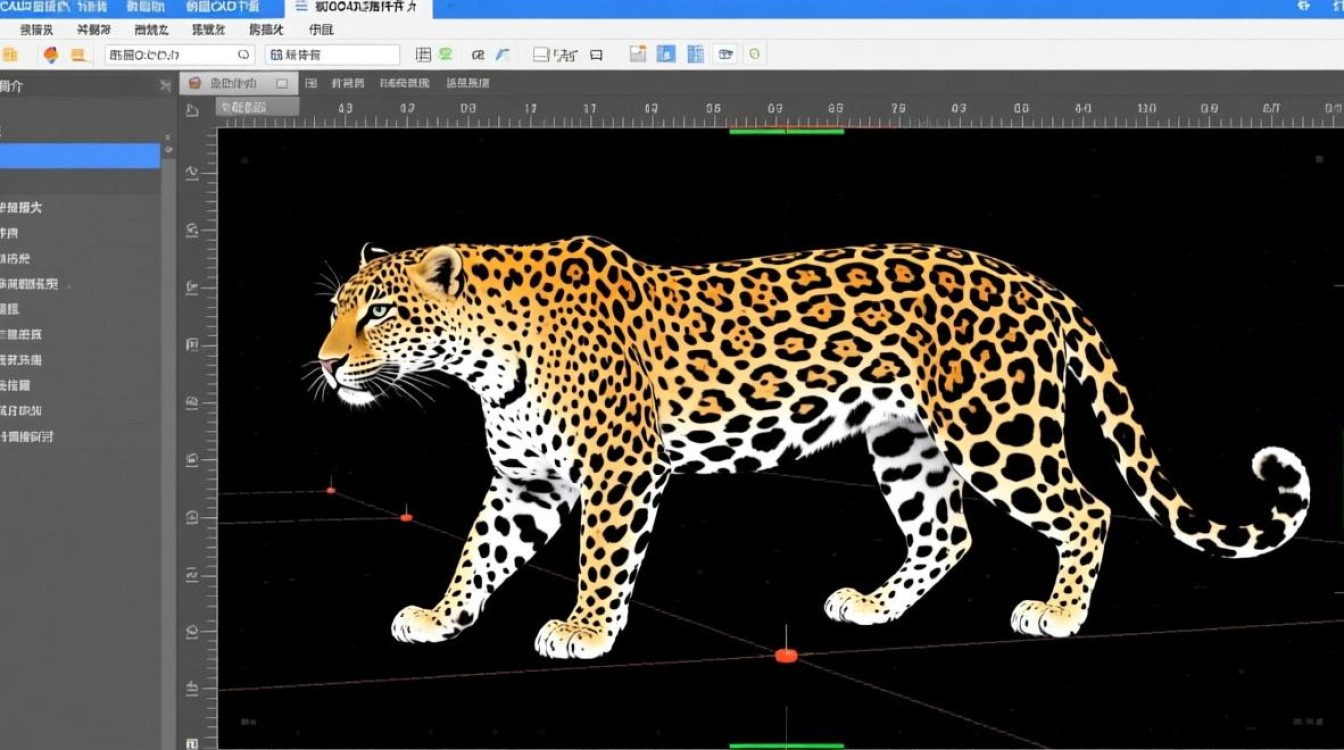Click the orange-blue round icon in the toolbar

(50, 55)
